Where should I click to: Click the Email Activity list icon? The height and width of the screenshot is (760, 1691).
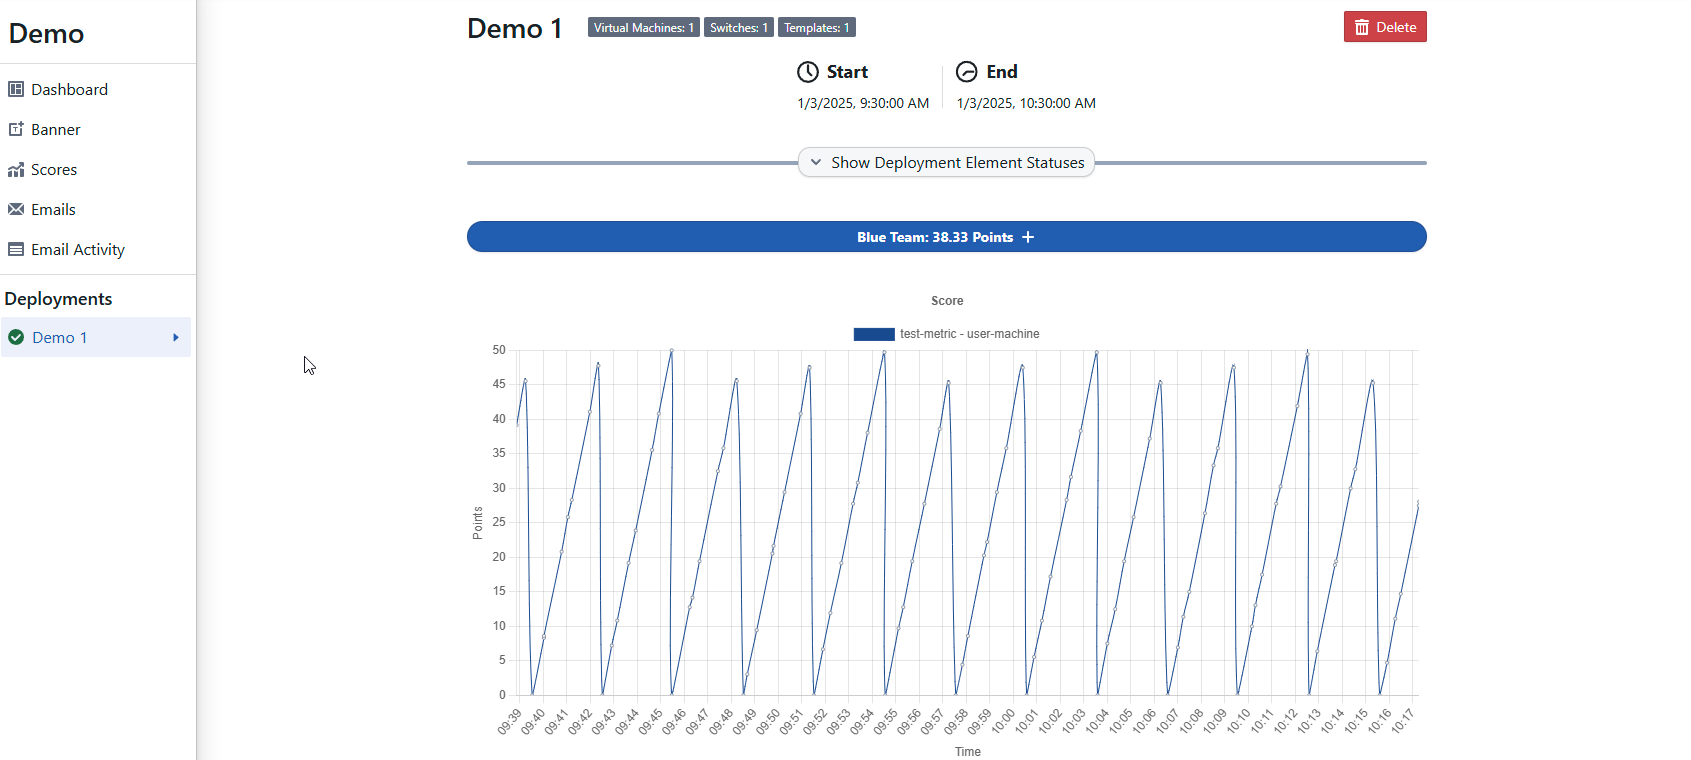(x=16, y=249)
